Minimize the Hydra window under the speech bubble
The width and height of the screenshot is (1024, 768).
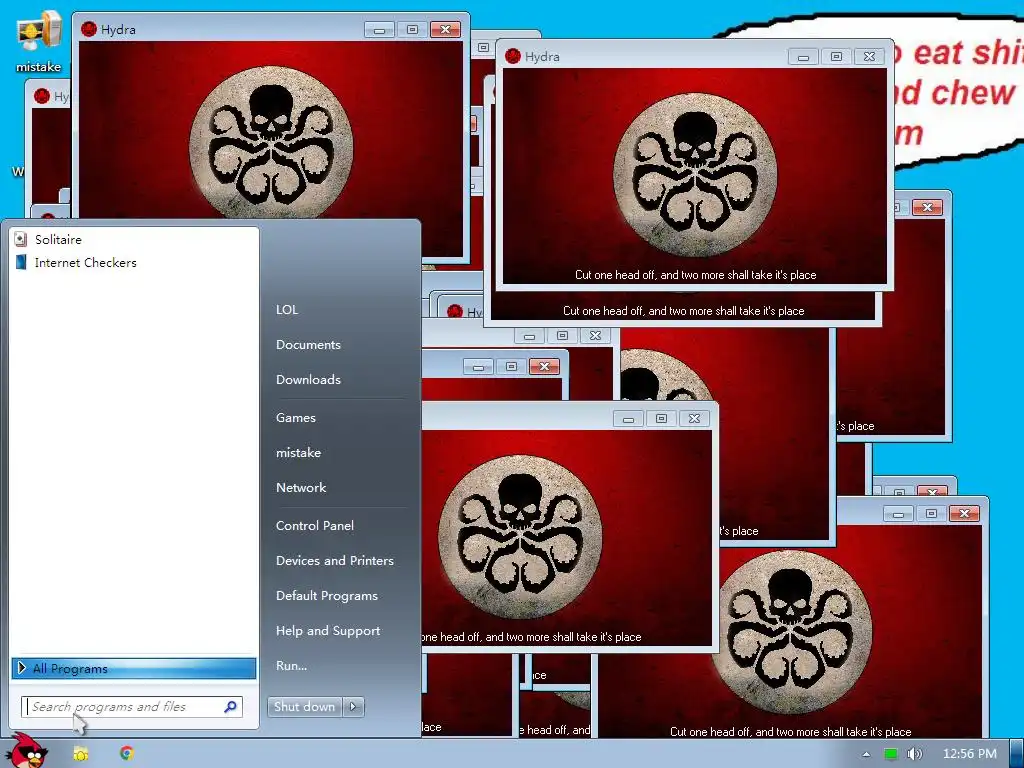pyautogui.click(x=803, y=57)
